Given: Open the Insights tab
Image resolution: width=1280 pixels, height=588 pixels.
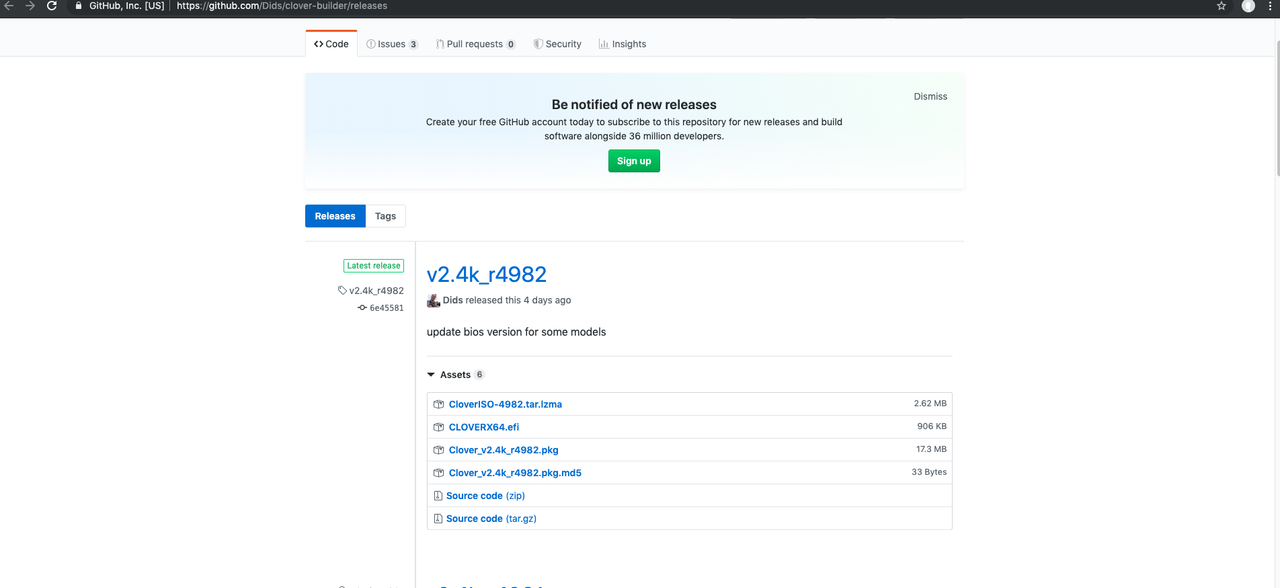Looking at the screenshot, I should 622,44.
